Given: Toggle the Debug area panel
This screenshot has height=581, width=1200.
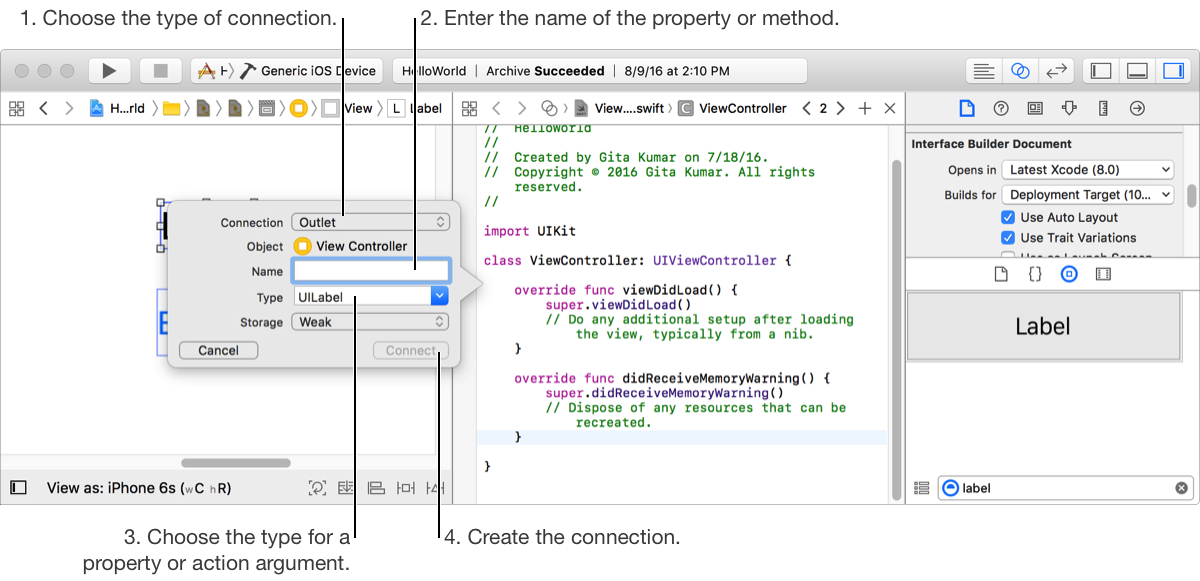Looking at the screenshot, I should pyautogui.click(x=1137, y=71).
